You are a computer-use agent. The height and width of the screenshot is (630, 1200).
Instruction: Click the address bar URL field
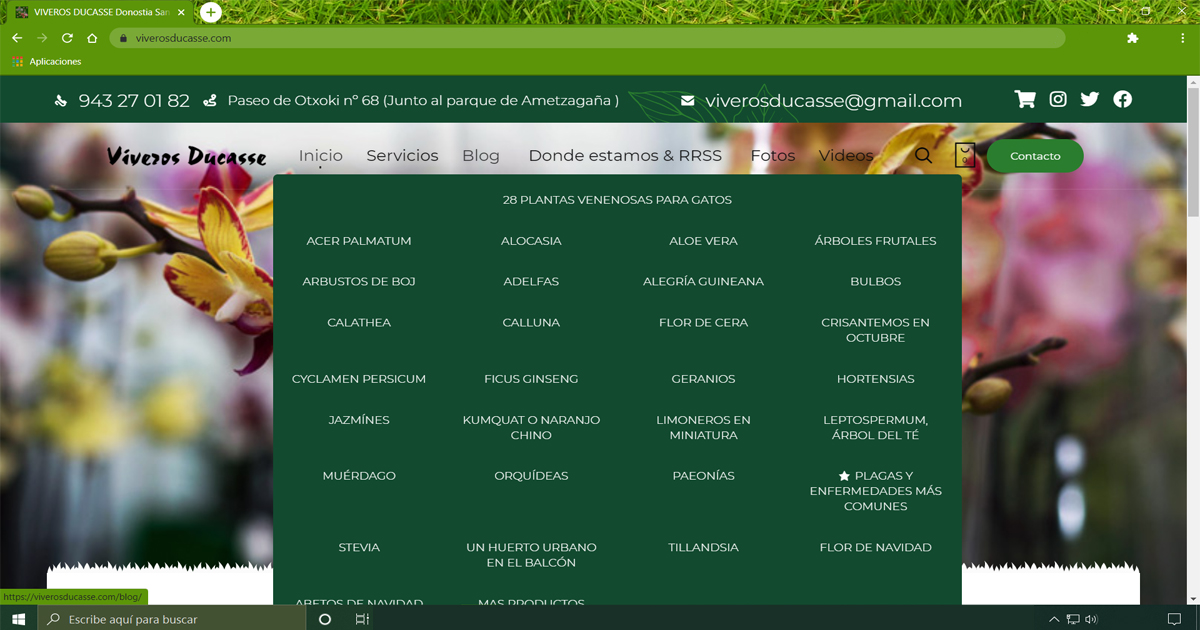(587, 38)
